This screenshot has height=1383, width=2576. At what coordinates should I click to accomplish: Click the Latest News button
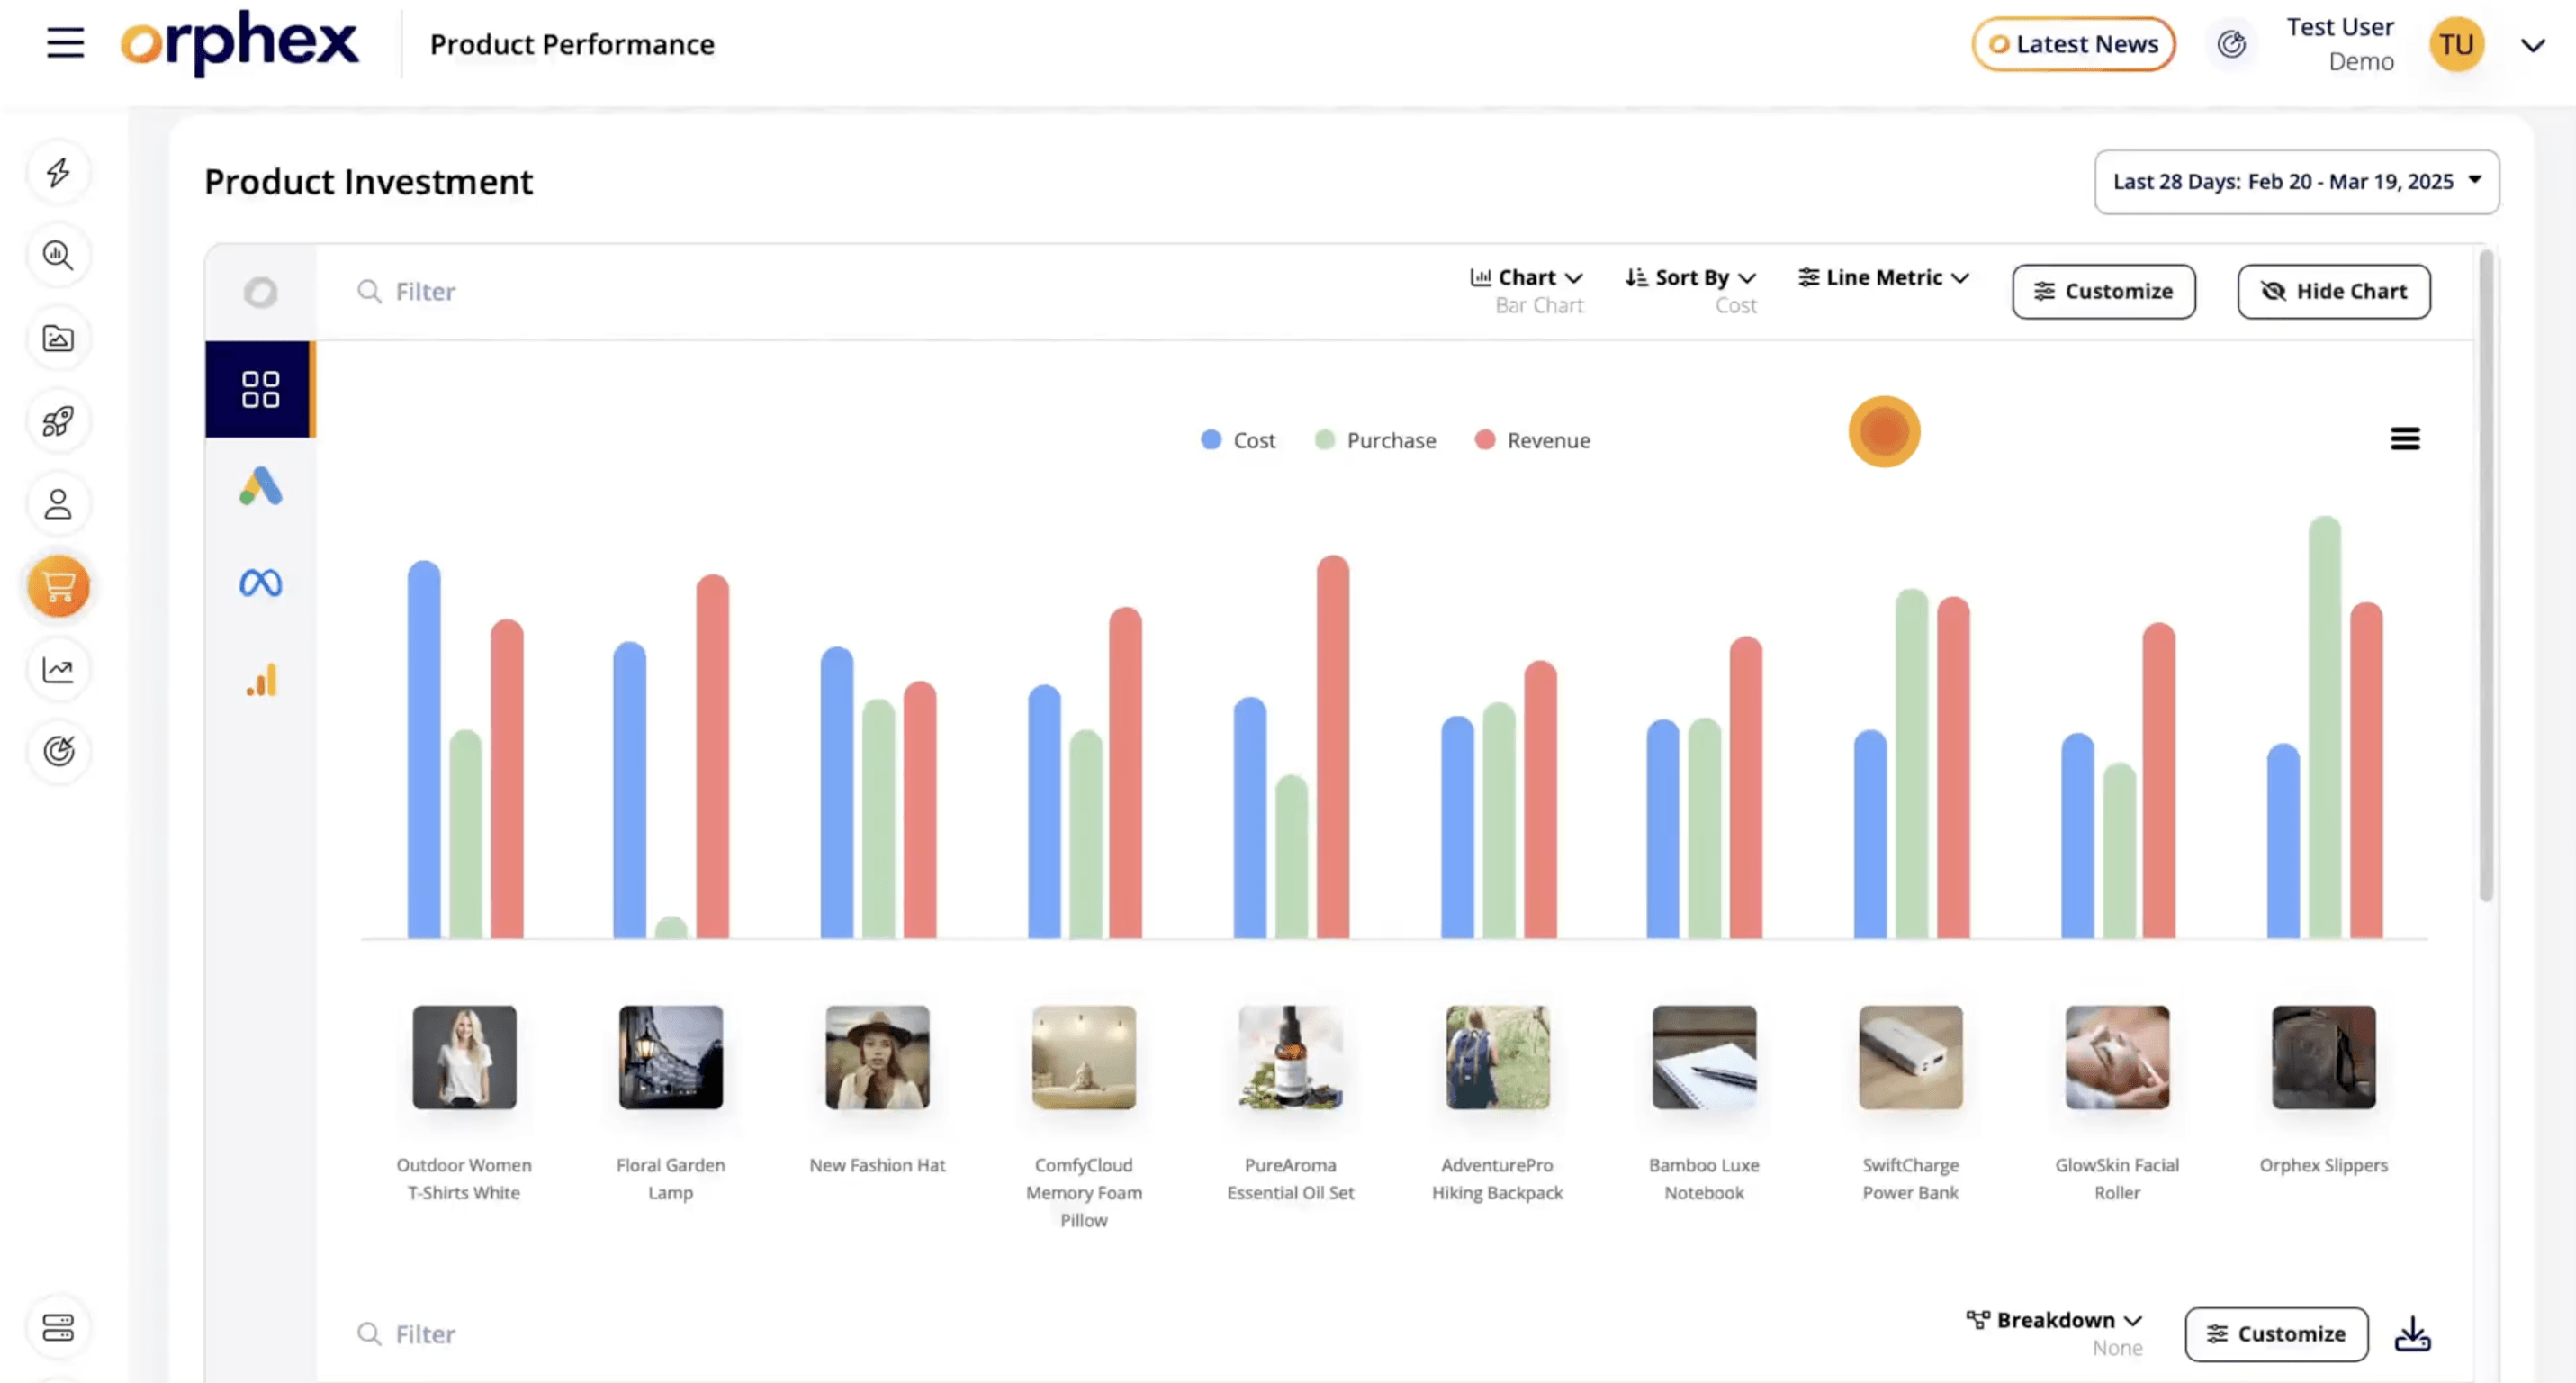point(2074,44)
